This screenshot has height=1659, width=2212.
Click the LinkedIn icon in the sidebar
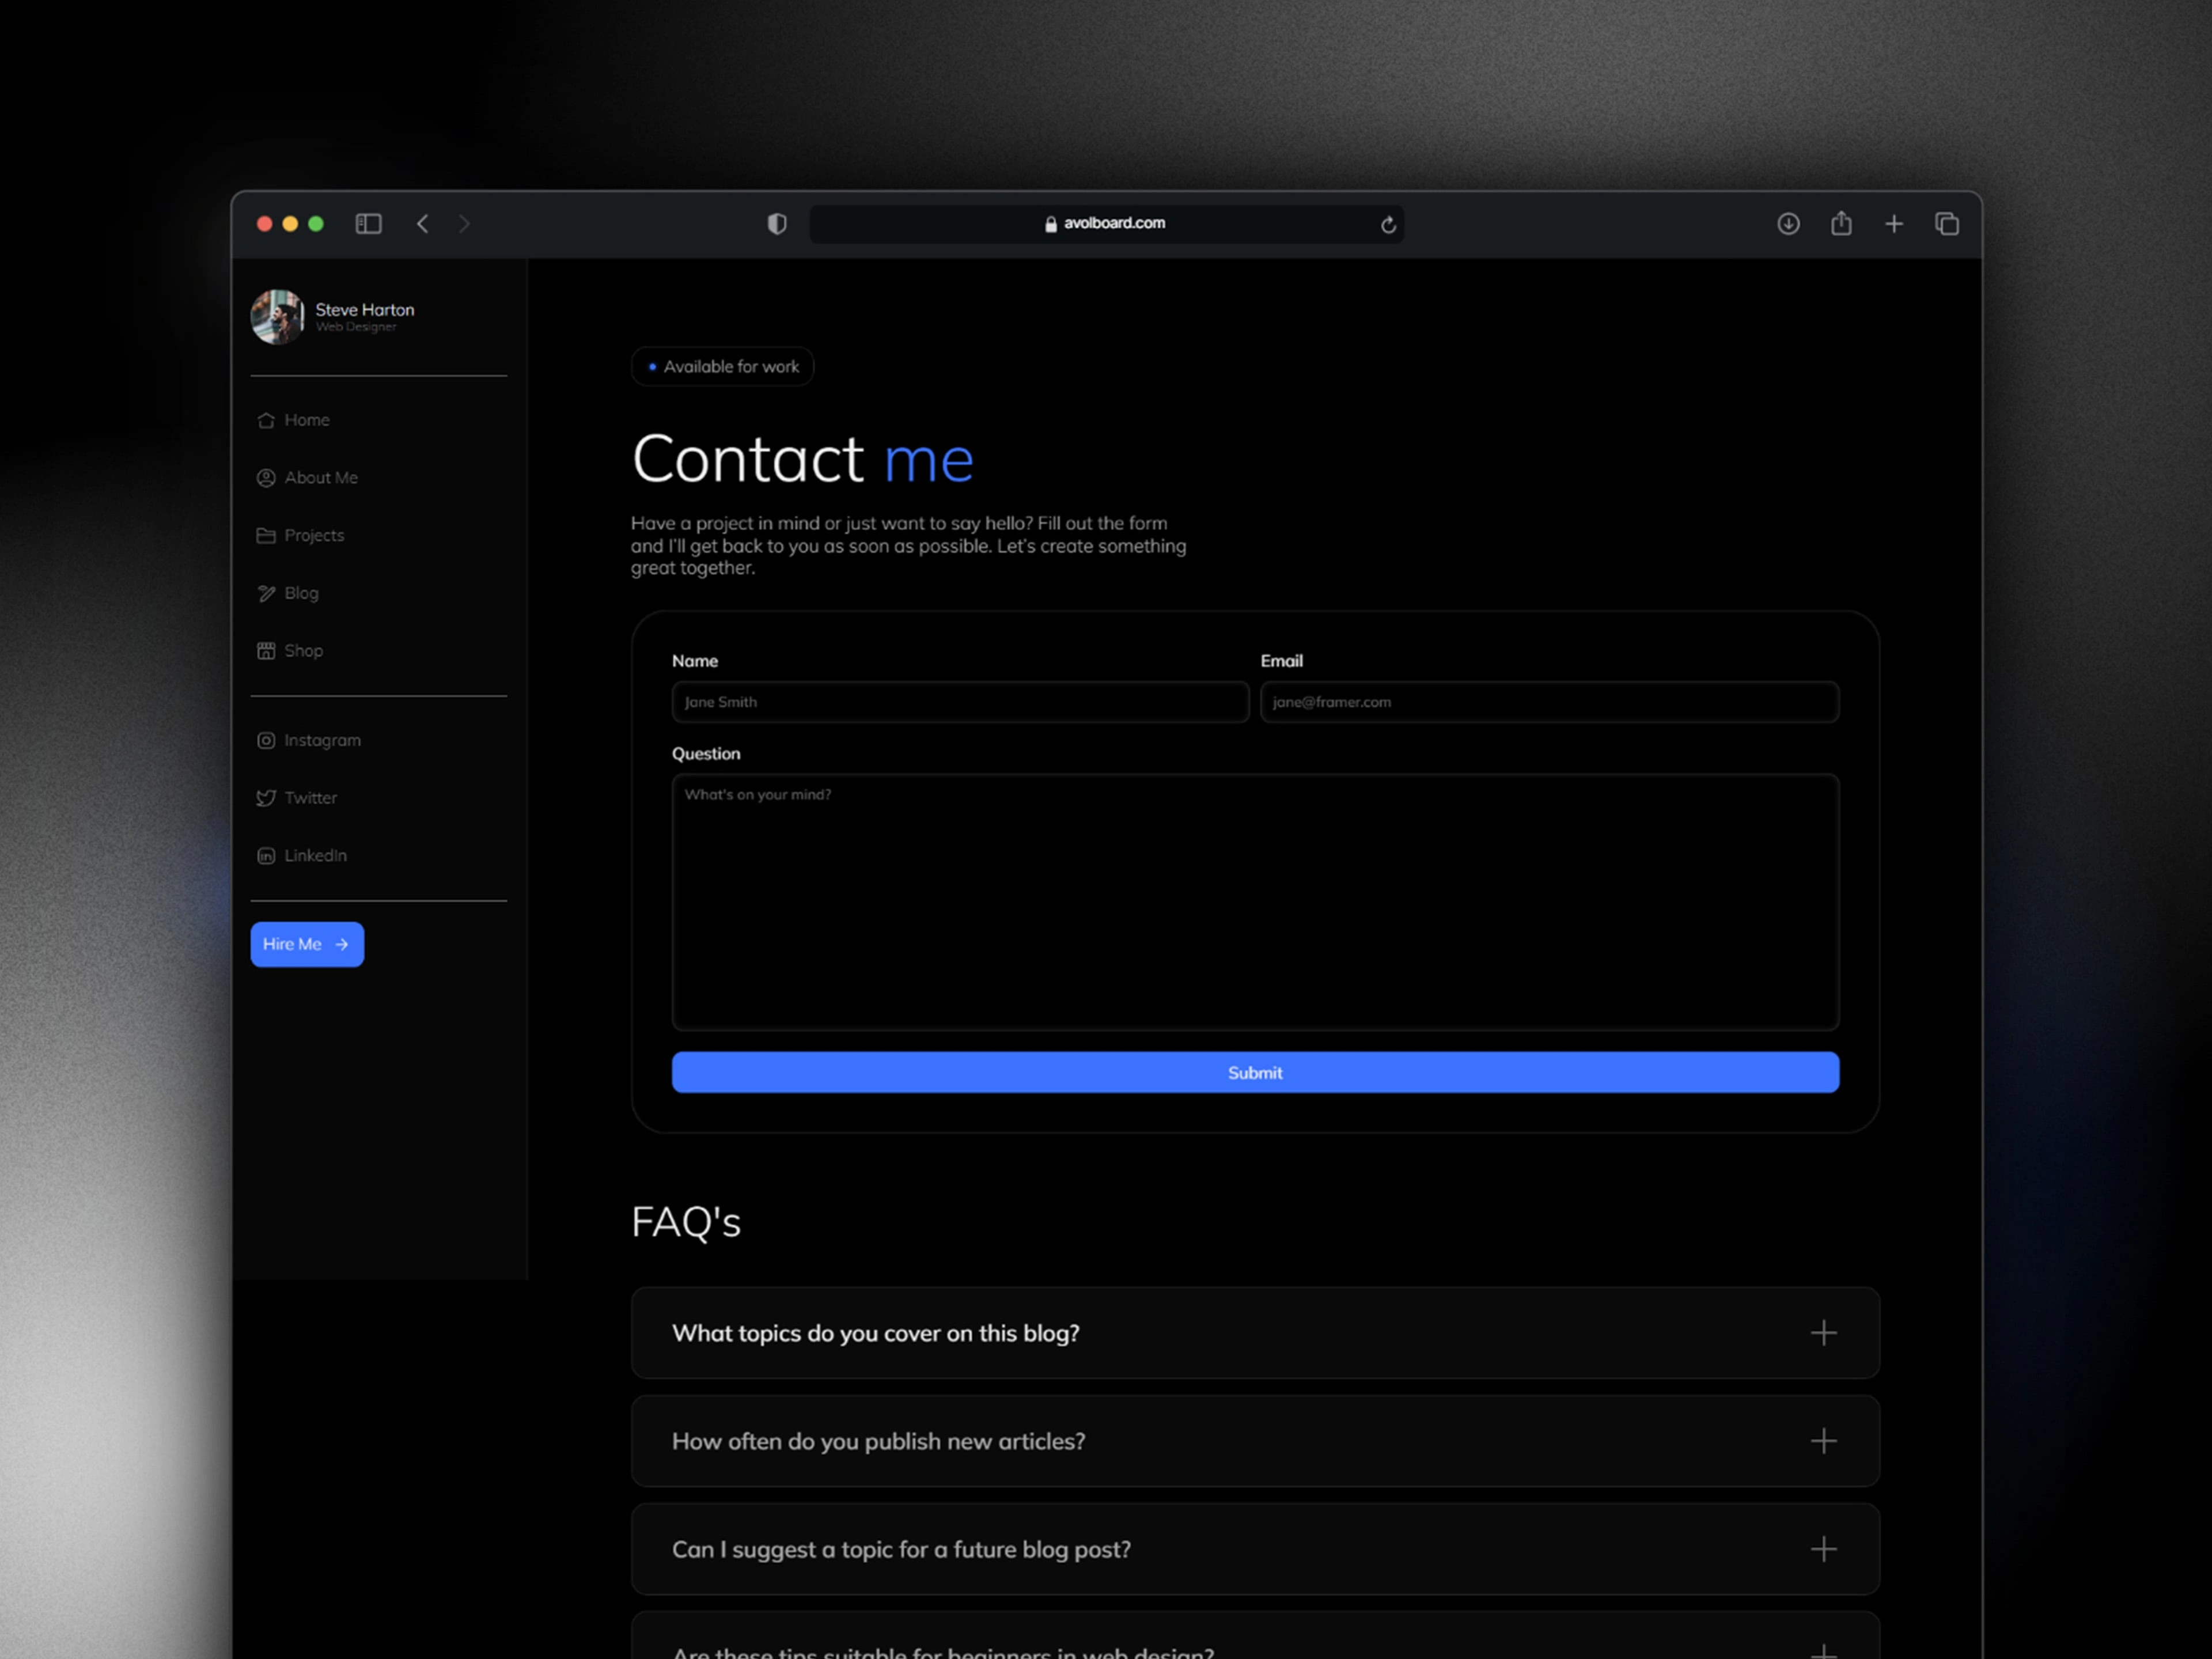pyautogui.click(x=266, y=856)
